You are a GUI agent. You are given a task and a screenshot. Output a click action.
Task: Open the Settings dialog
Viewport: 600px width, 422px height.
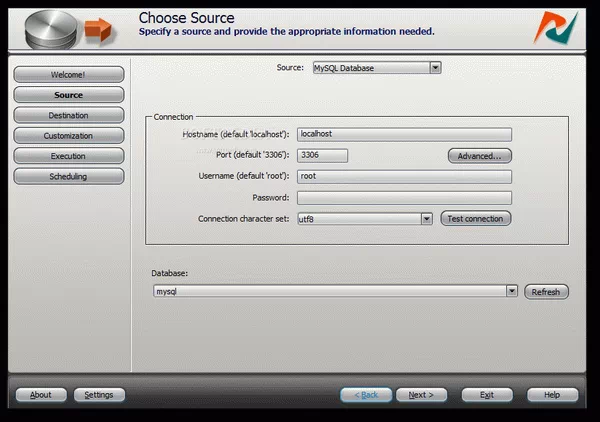(99, 394)
